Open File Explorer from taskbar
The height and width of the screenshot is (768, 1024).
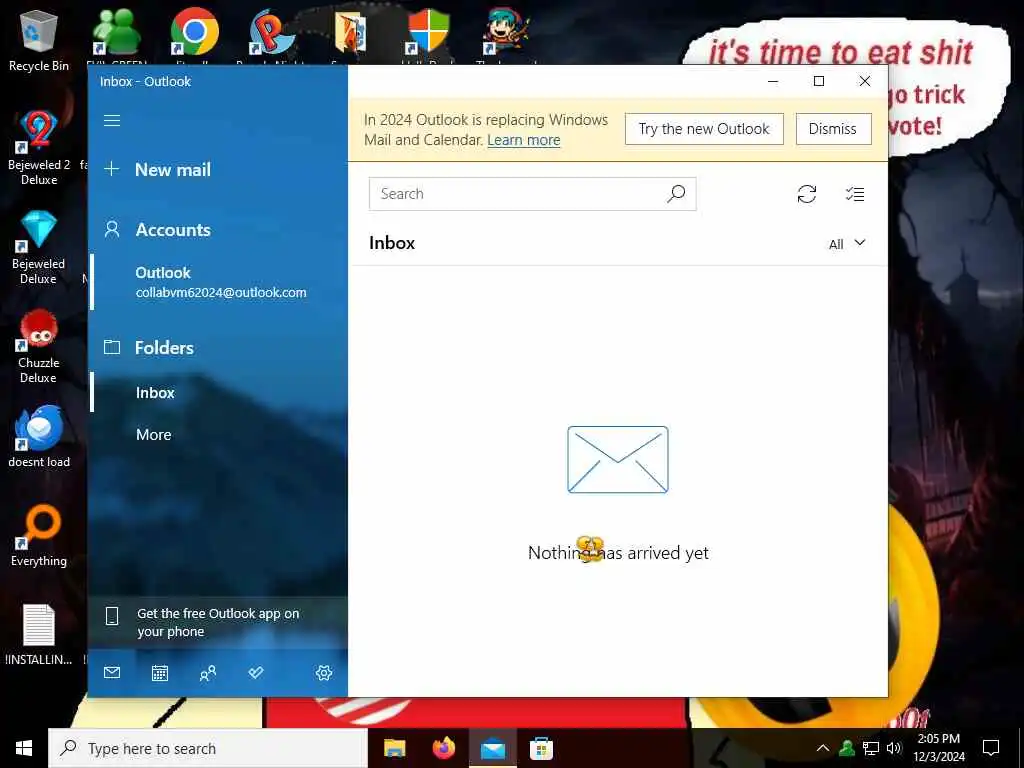pyautogui.click(x=394, y=748)
